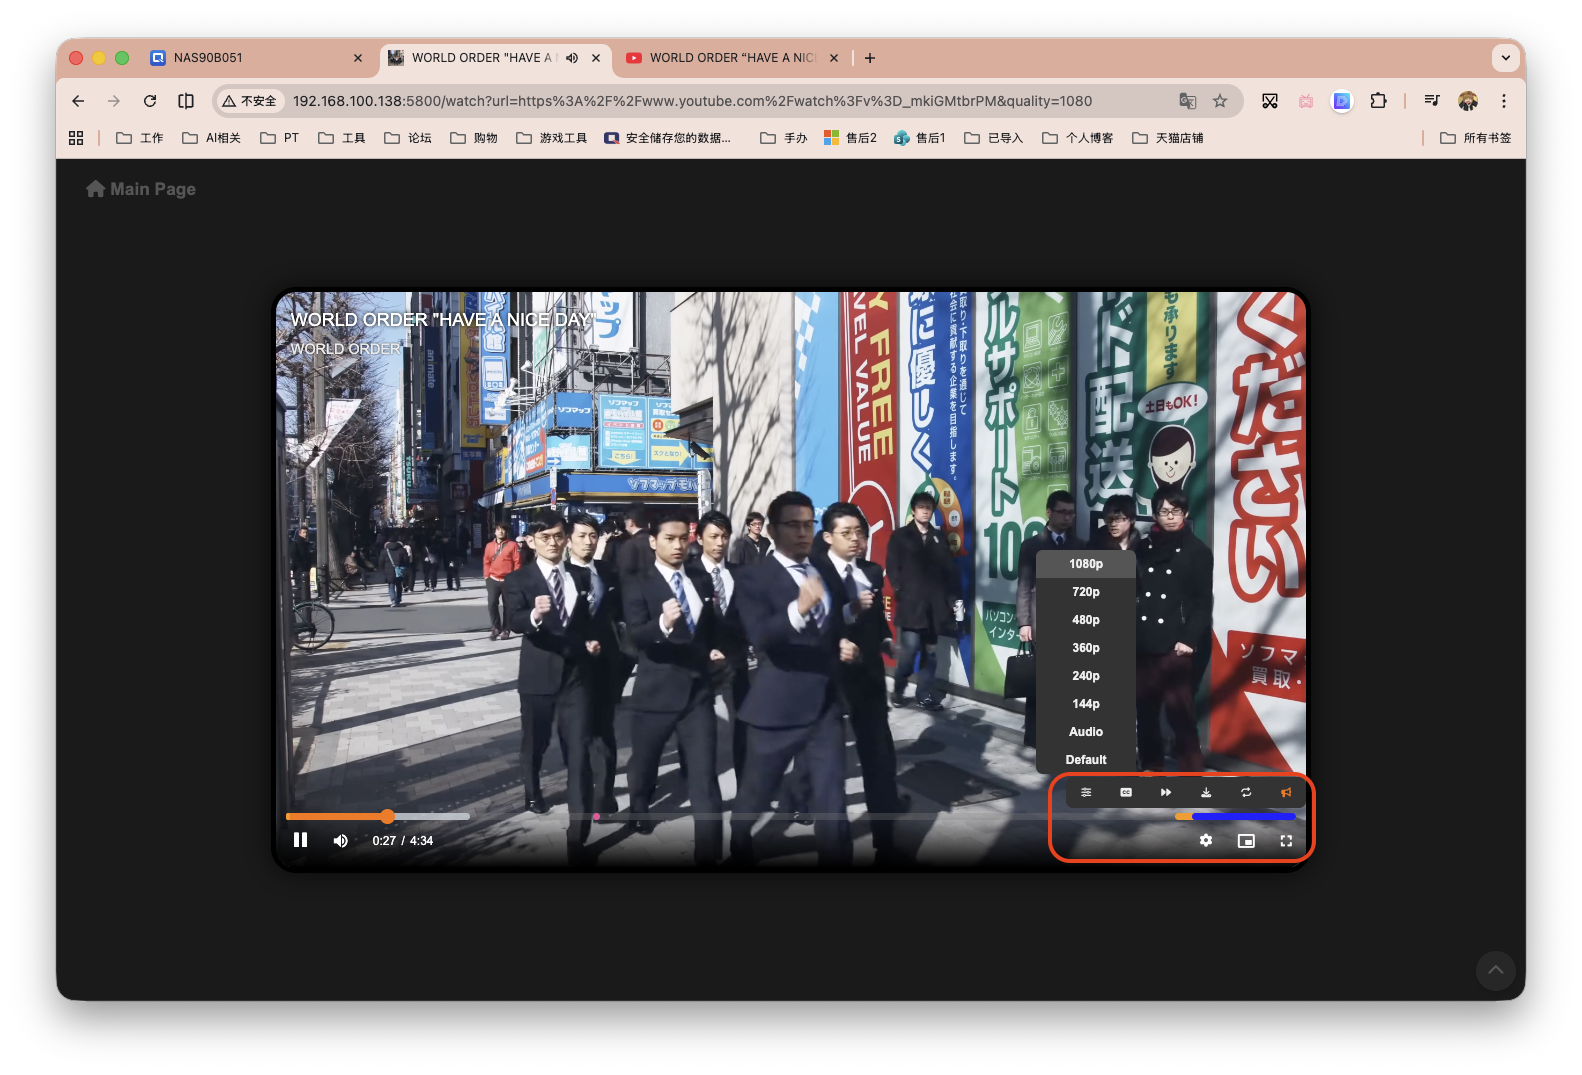Viewport: 1582px width, 1075px height.
Task: Open the PT bookmarks folder
Action: pyautogui.click(x=280, y=138)
